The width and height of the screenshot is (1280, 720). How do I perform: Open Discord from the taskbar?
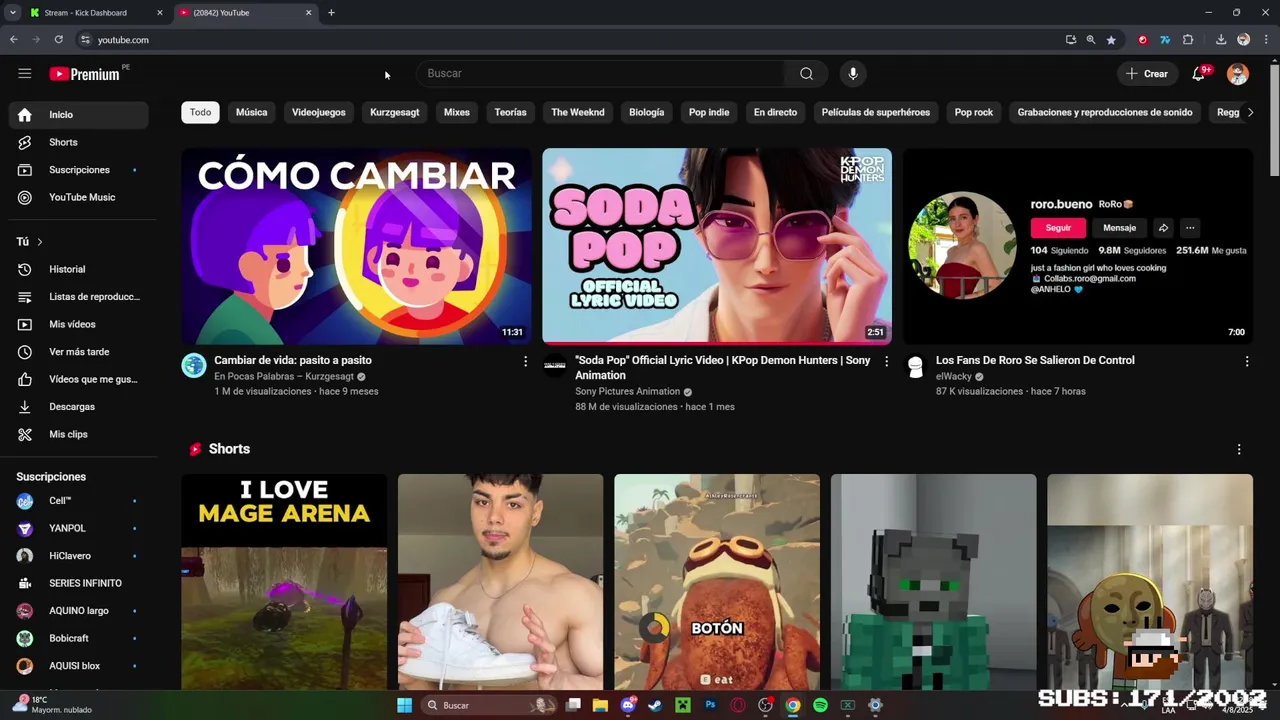[628, 705]
